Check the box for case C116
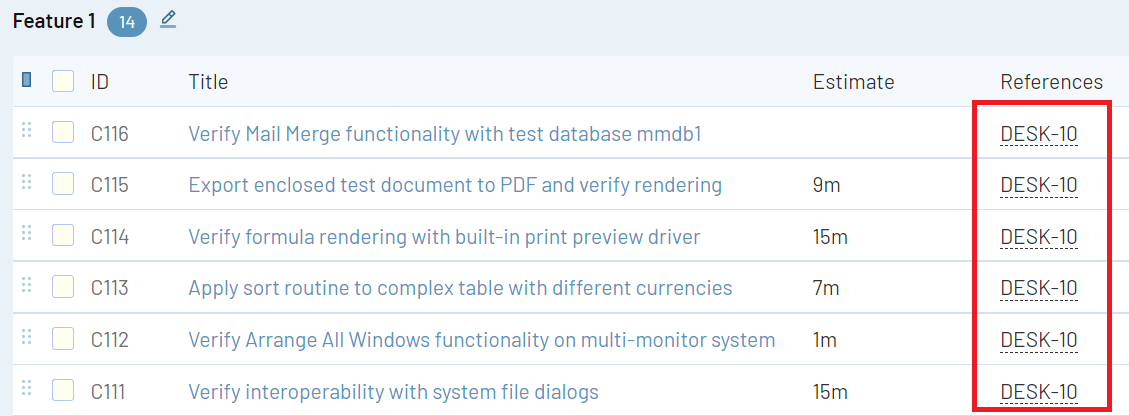Viewport: 1129px width, 416px height. tap(63, 132)
